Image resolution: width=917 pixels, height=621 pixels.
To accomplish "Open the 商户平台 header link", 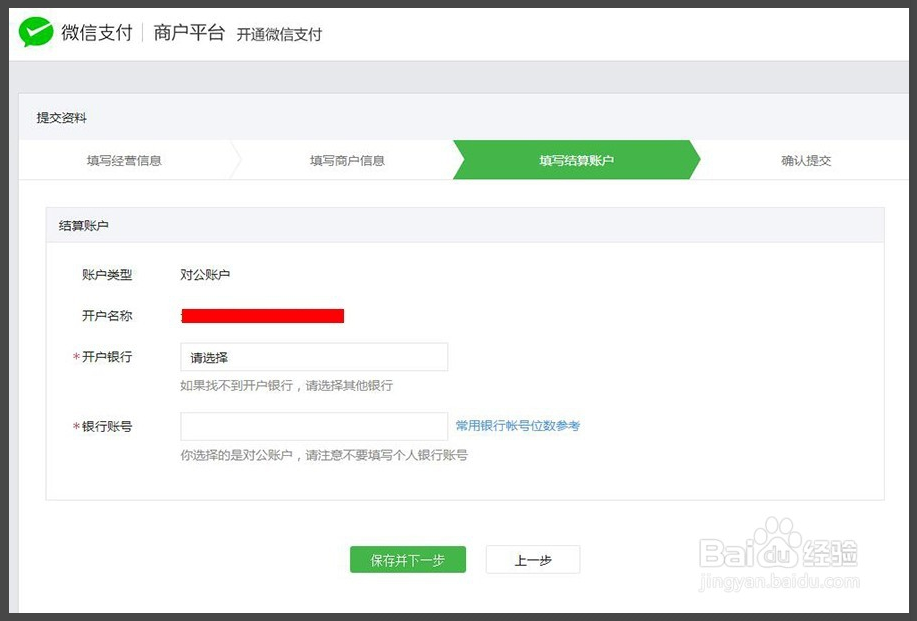I will click(188, 33).
